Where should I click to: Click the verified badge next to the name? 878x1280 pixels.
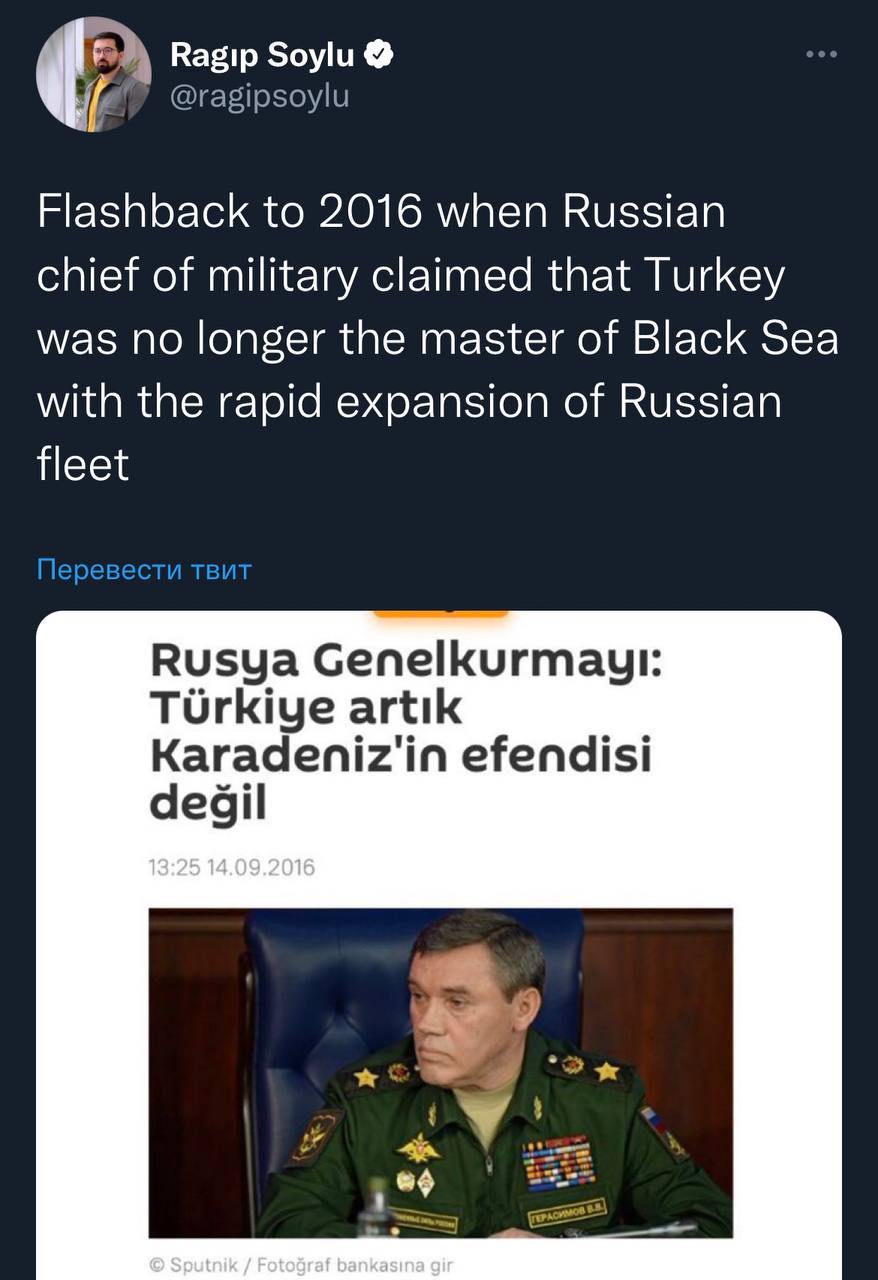pos(378,56)
